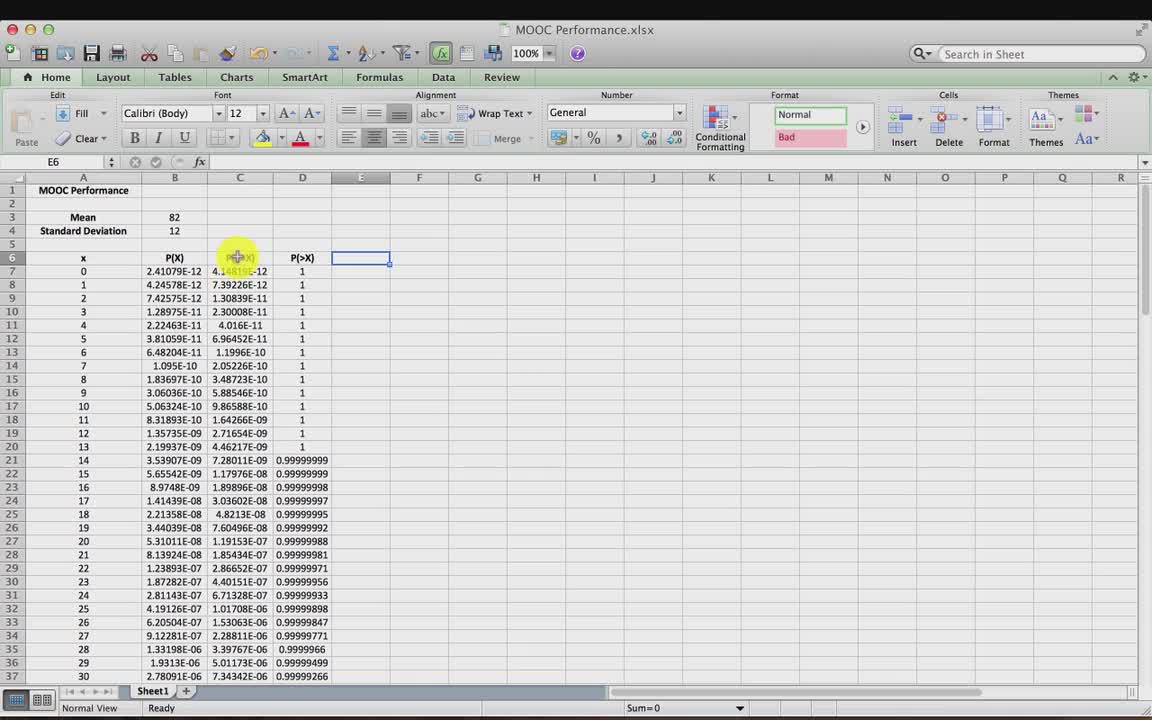Click the Format Painter brush icon
The width and height of the screenshot is (1152, 720).
point(228,54)
